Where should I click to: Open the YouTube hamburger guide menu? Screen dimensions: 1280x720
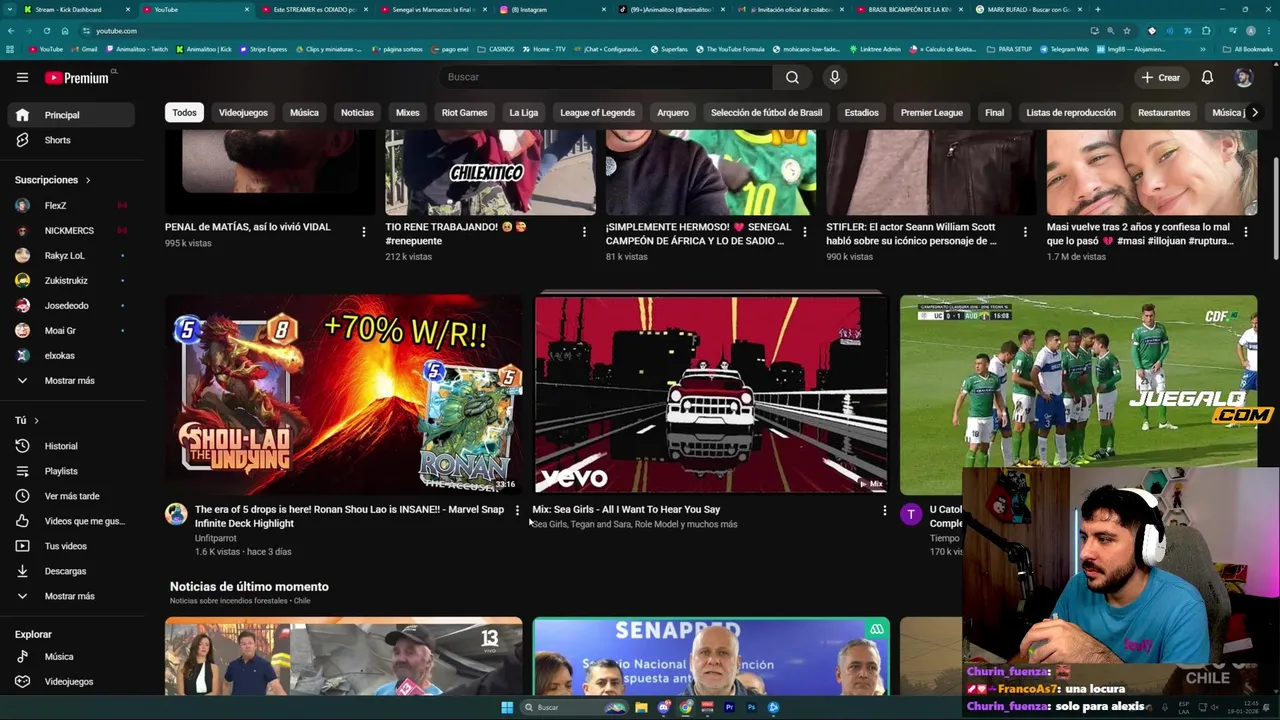pyautogui.click(x=22, y=77)
